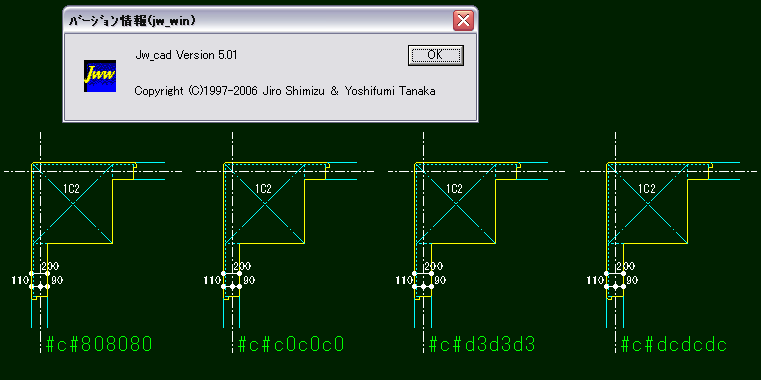Viewport: 761px width, 380px height.
Task: Close the version info dialog
Action: 463,20
